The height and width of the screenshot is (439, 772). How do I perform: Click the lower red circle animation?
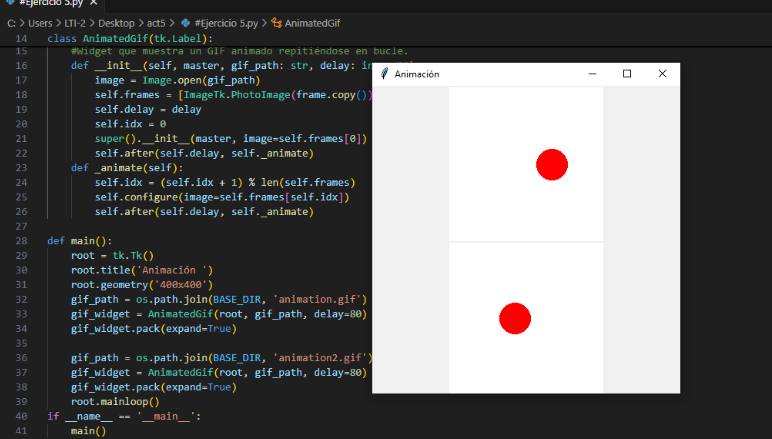(x=514, y=318)
